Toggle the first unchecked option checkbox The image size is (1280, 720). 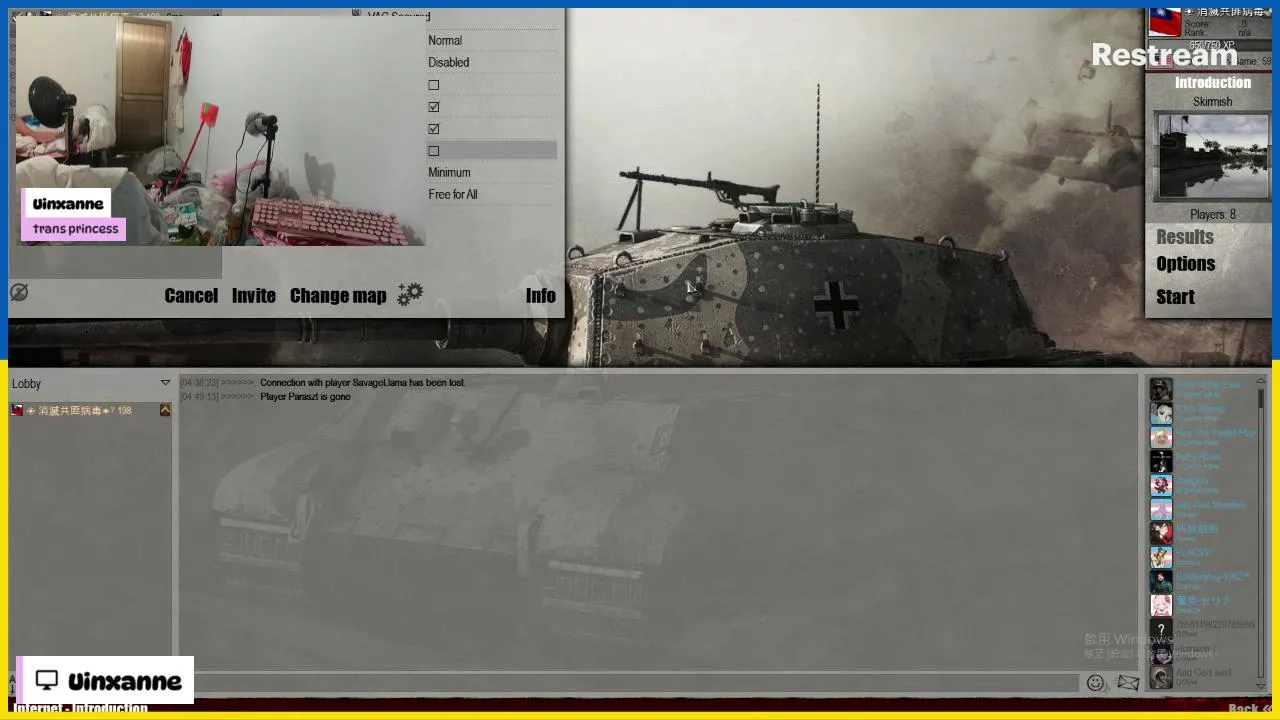(x=433, y=85)
